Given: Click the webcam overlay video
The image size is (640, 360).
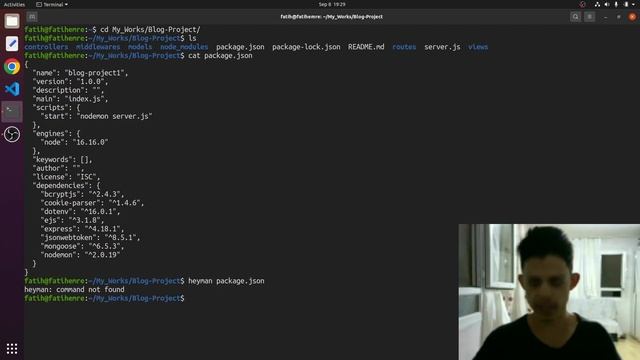Looking at the screenshot, I should [549, 292].
